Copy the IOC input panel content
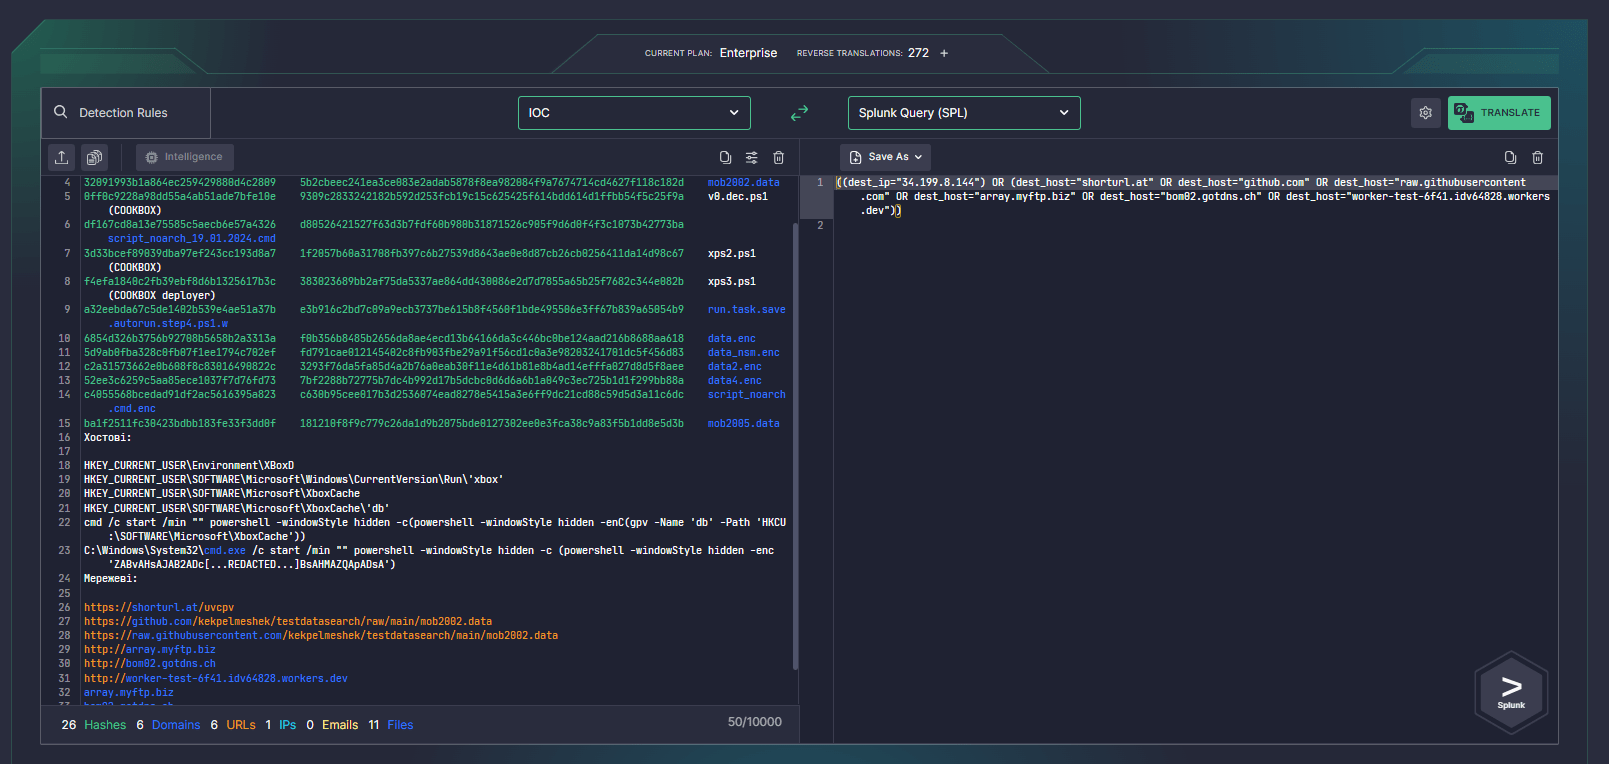Screen dimensions: 1609x764 click(x=725, y=157)
